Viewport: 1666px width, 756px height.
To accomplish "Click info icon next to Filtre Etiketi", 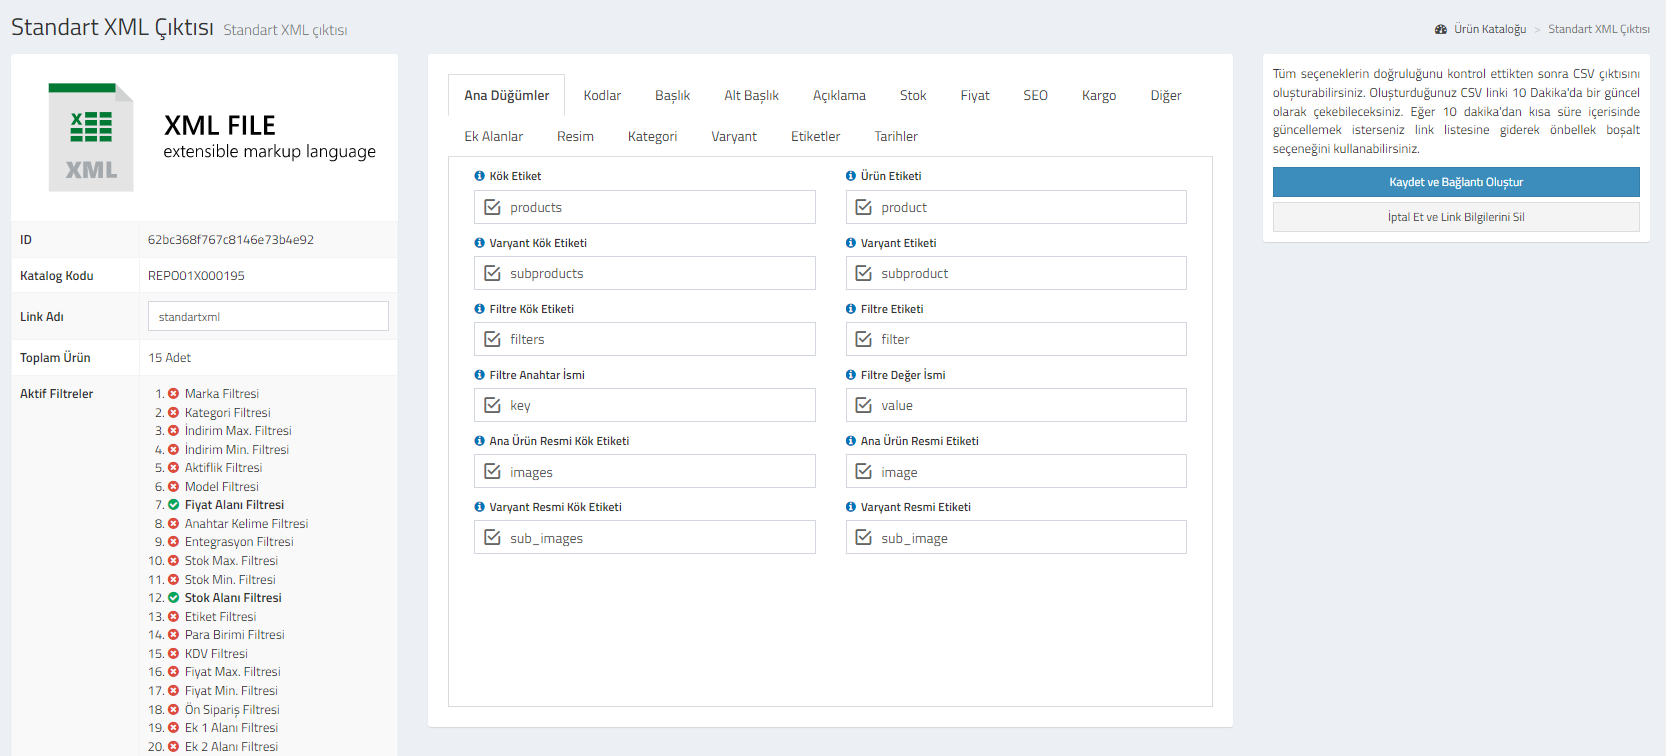I will click(x=851, y=309).
